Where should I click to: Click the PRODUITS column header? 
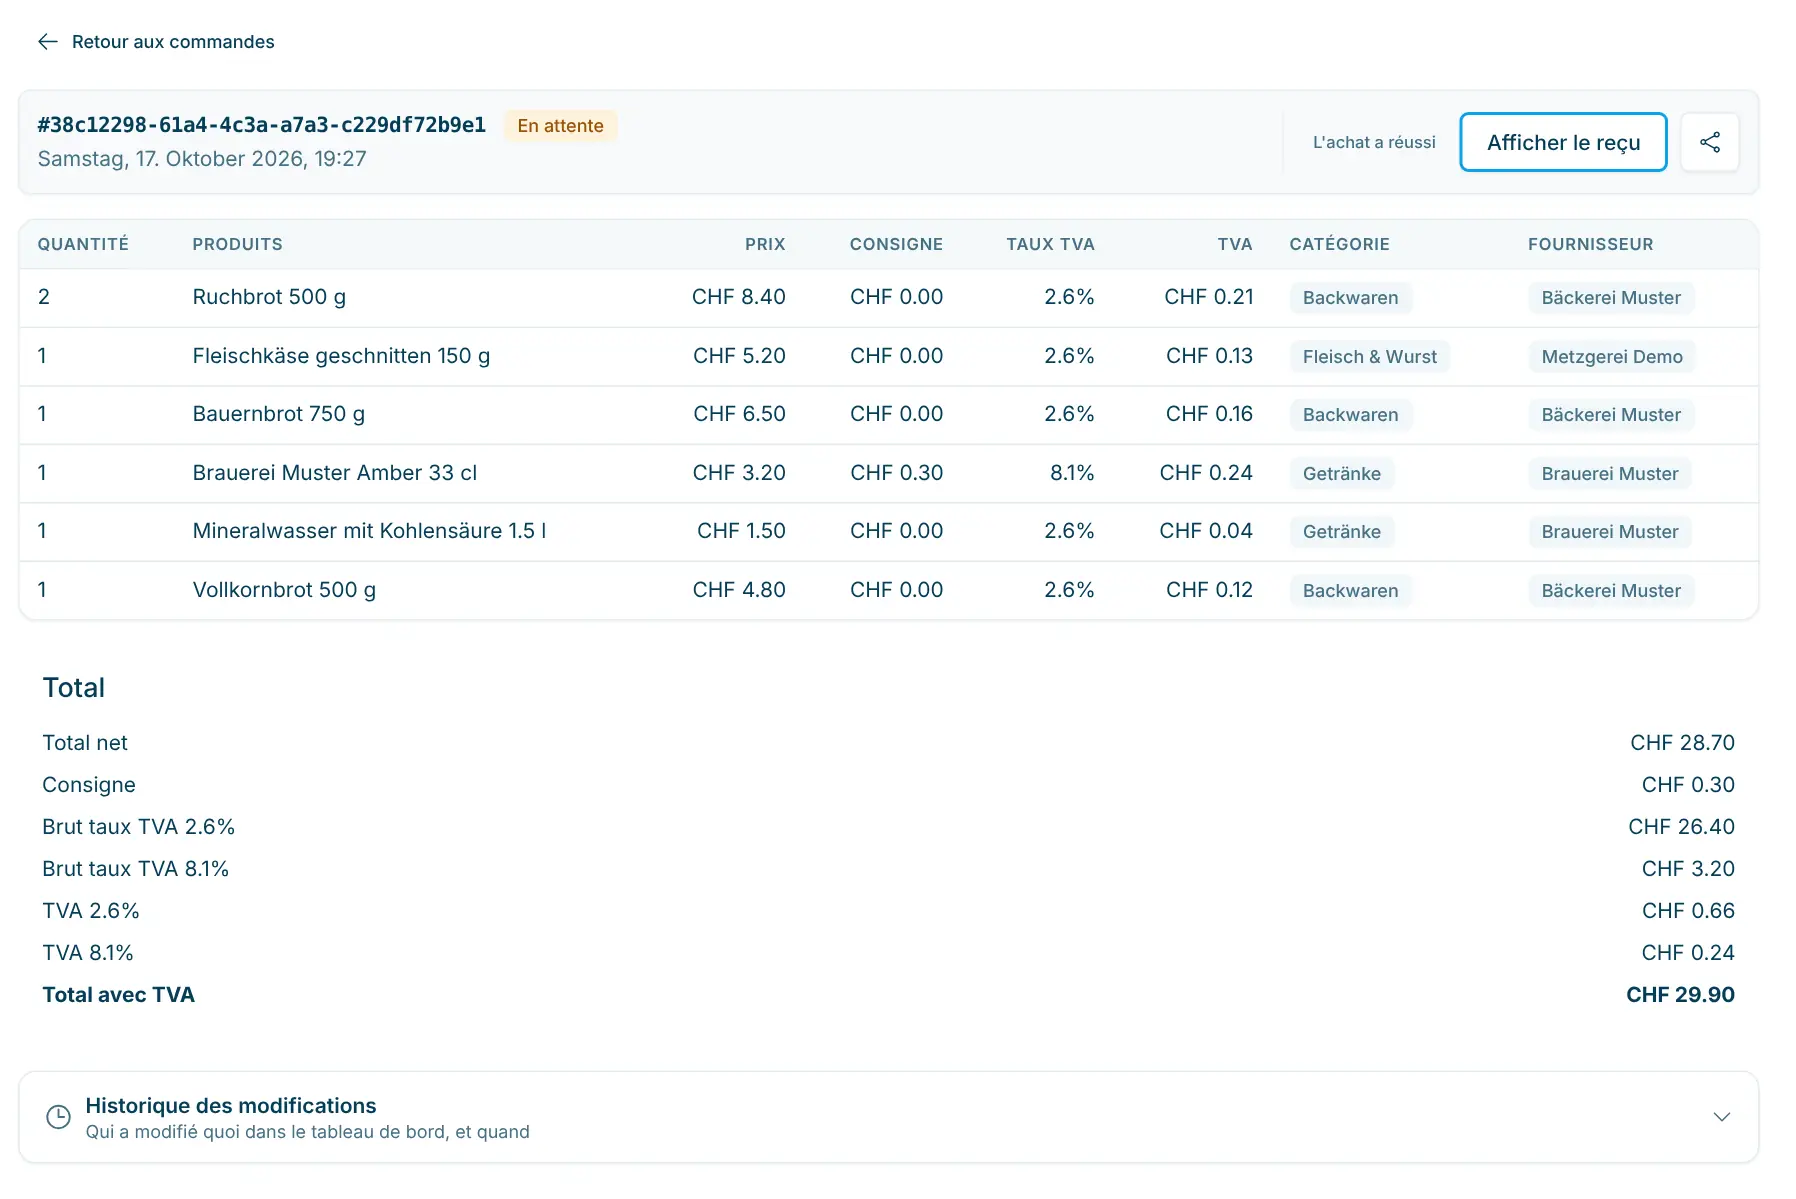238,244
